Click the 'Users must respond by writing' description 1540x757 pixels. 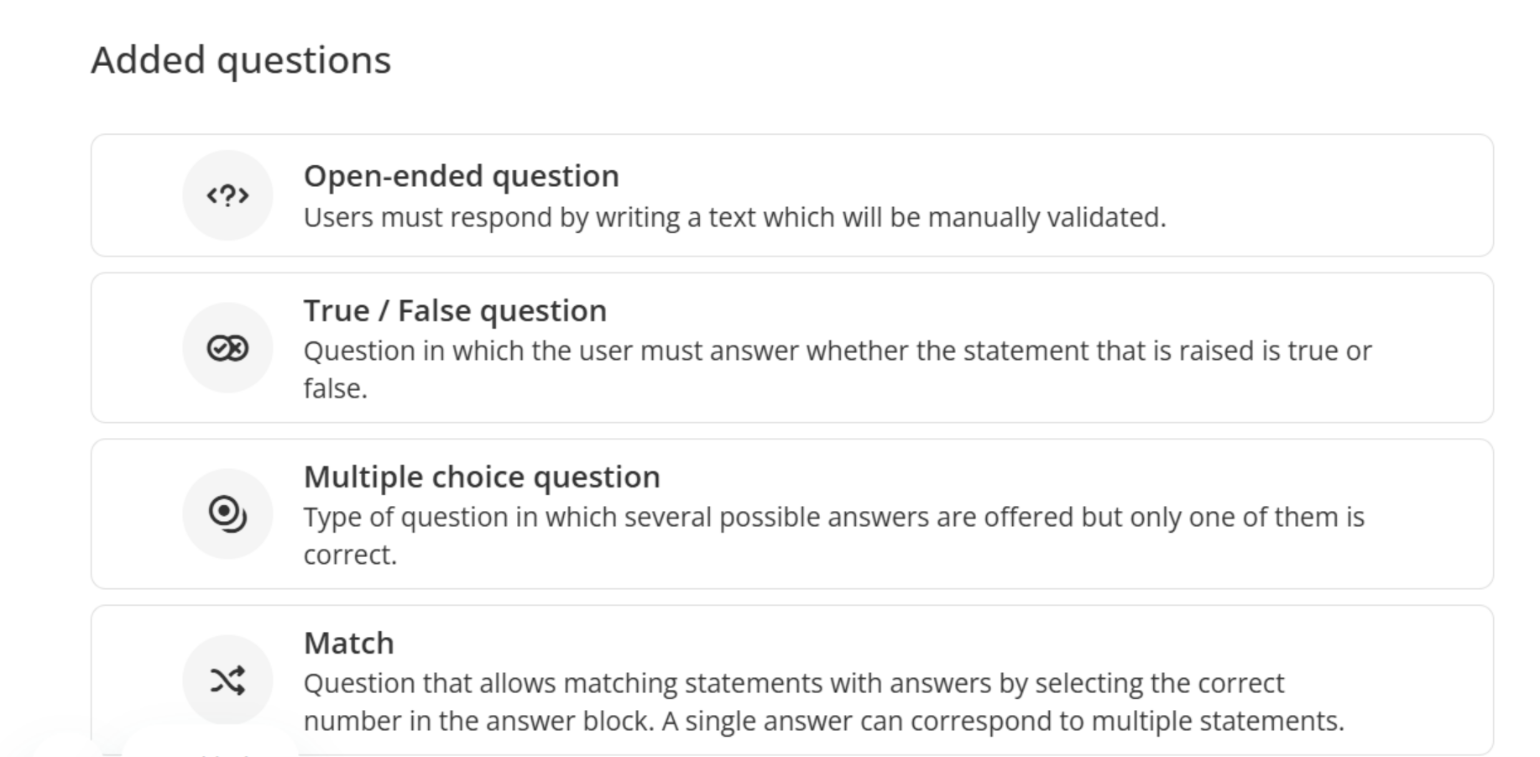pos(735,218)
